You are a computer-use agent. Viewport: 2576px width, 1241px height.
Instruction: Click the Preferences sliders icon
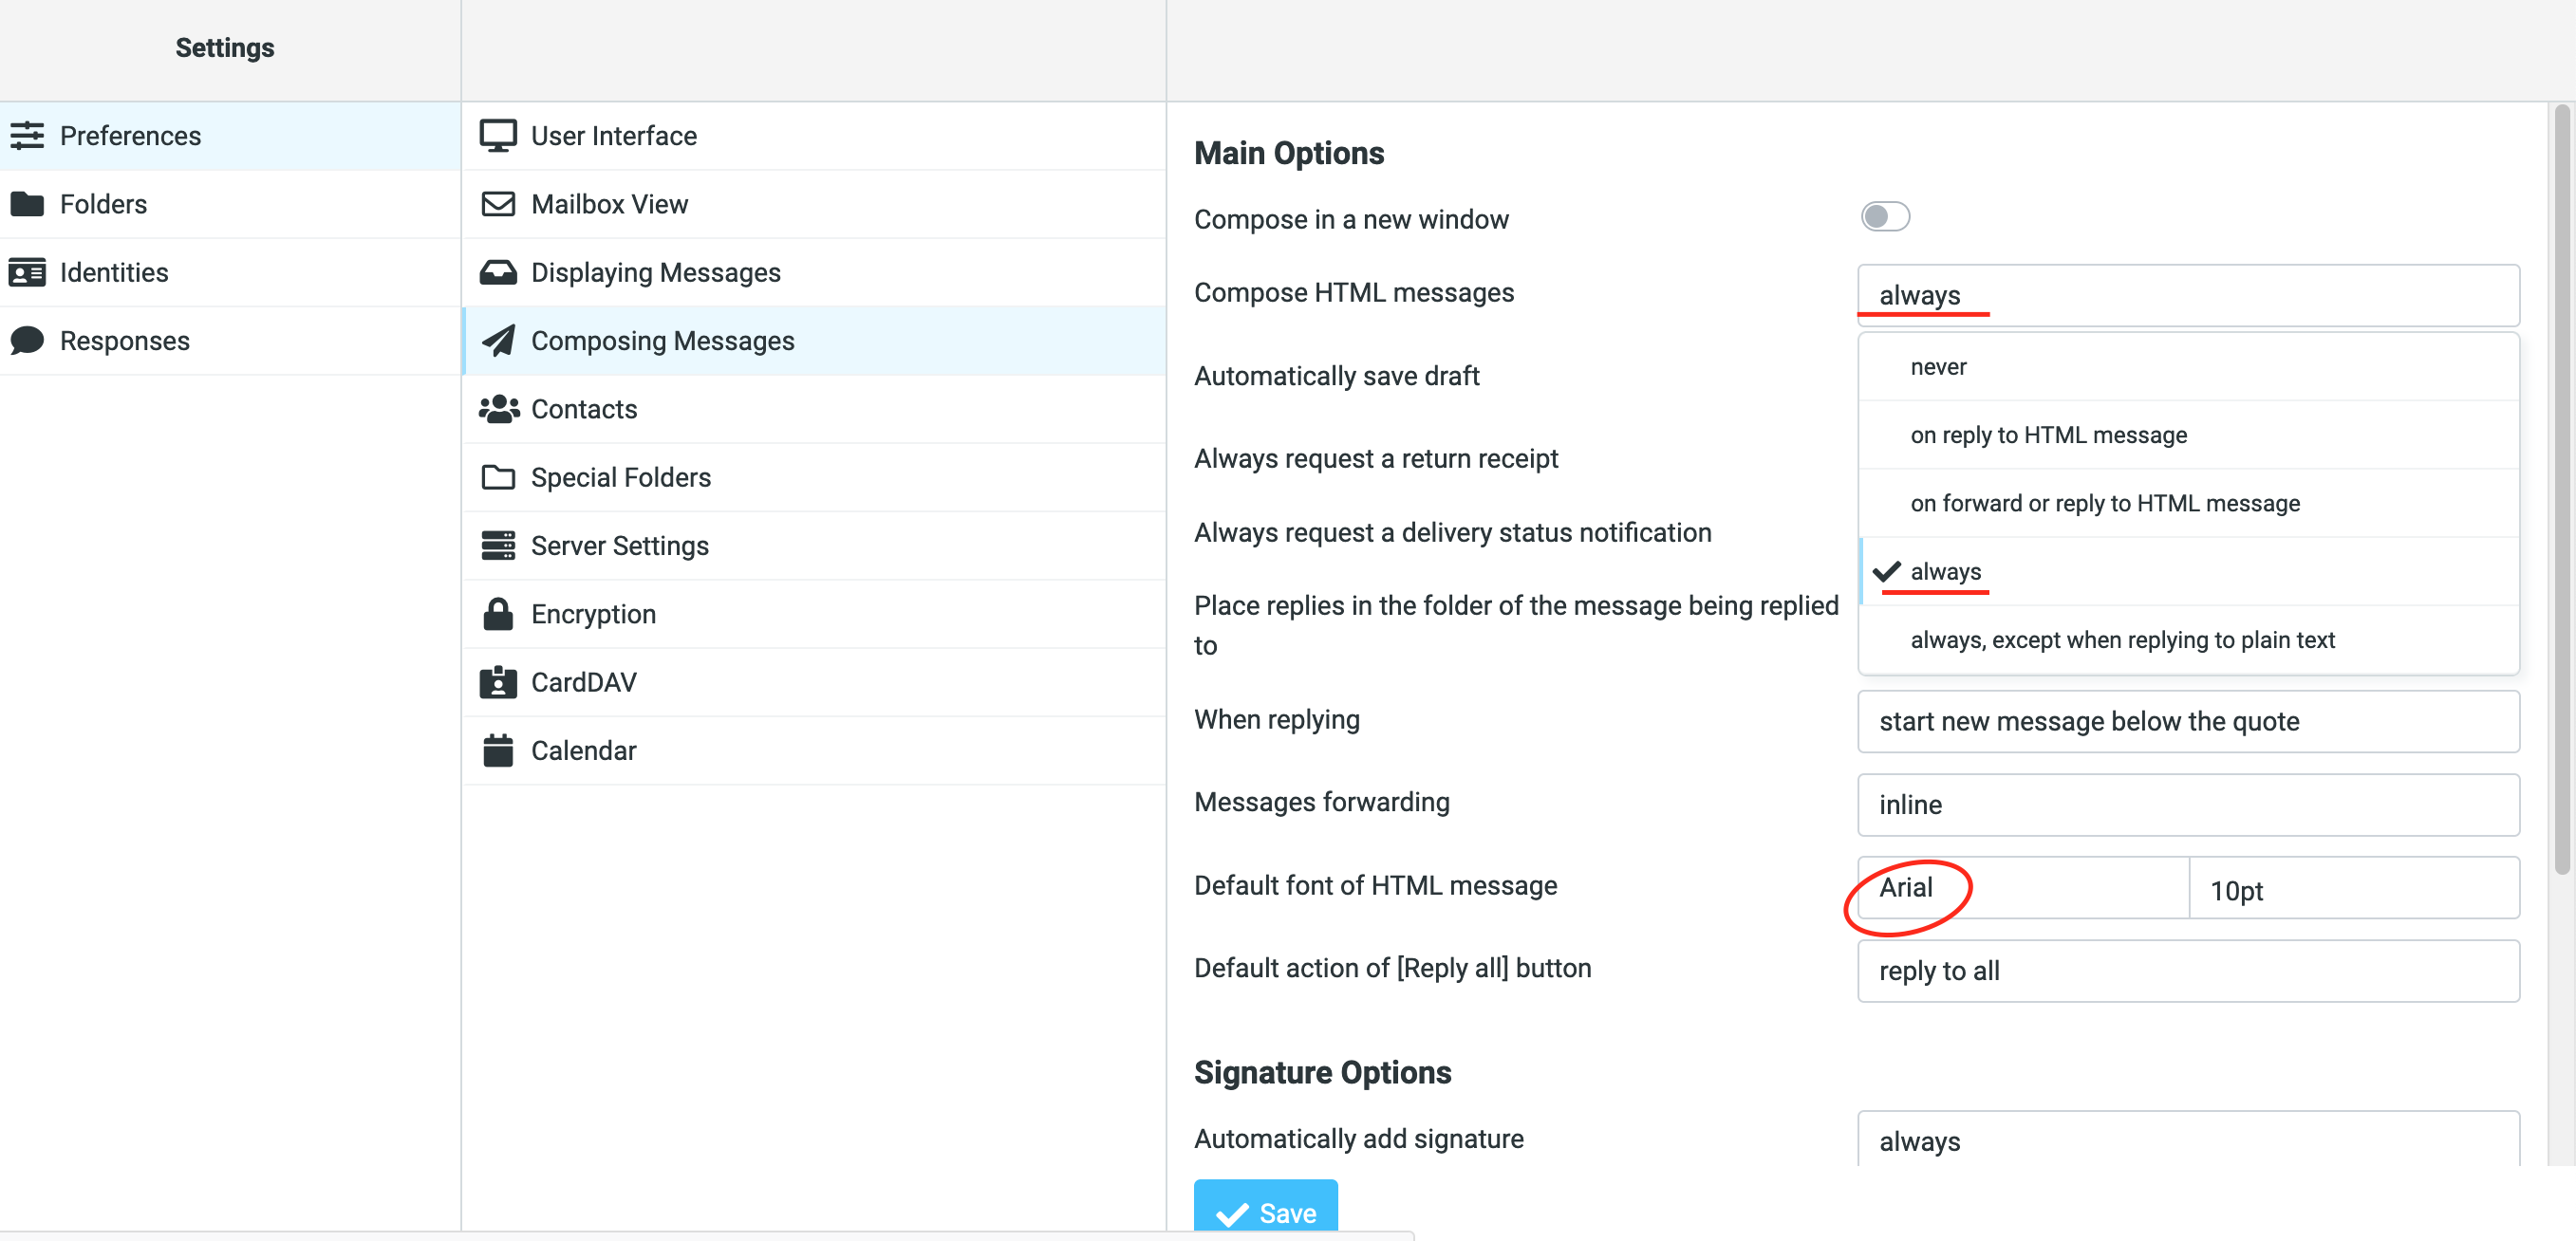click(x=27, y=135)
